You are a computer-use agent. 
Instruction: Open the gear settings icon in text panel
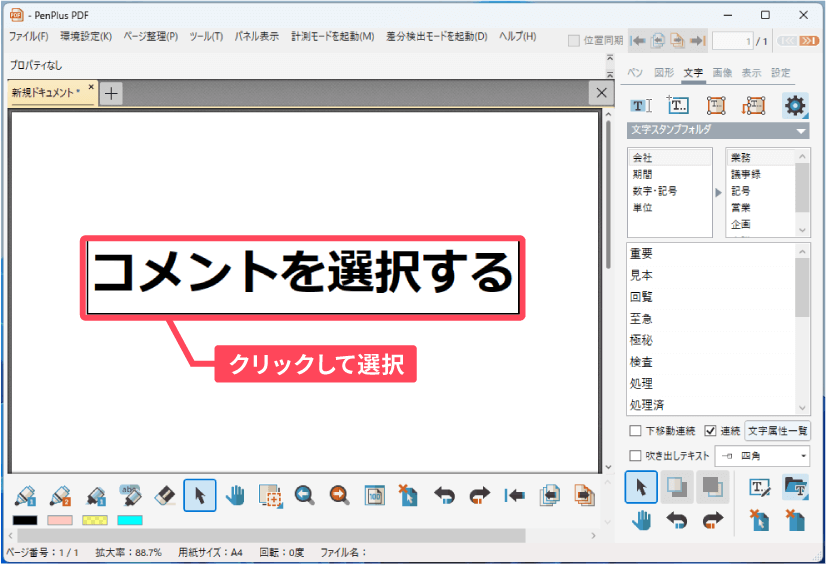point(795,105)
